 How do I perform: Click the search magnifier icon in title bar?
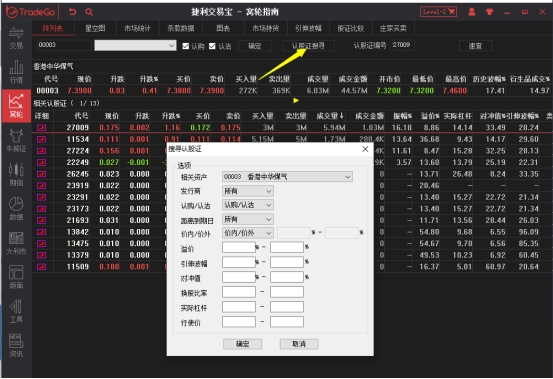tap(89, 12)
